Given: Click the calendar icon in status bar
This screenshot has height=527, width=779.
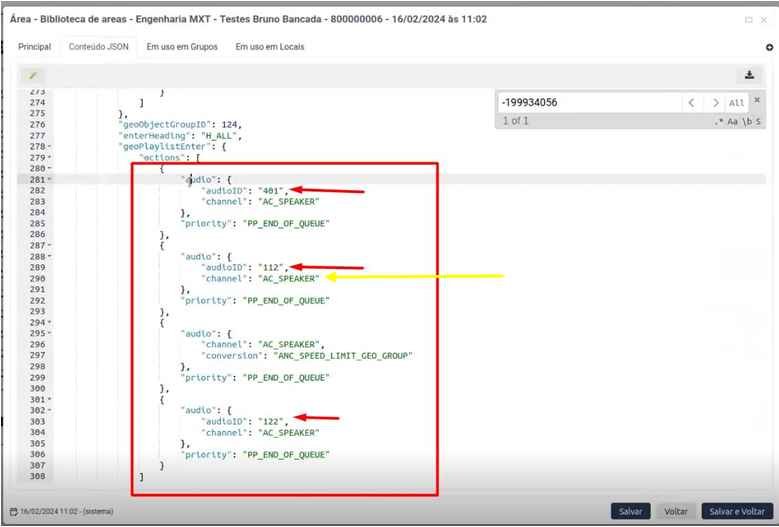Looking at the screenshot, I should pos(14,511).
